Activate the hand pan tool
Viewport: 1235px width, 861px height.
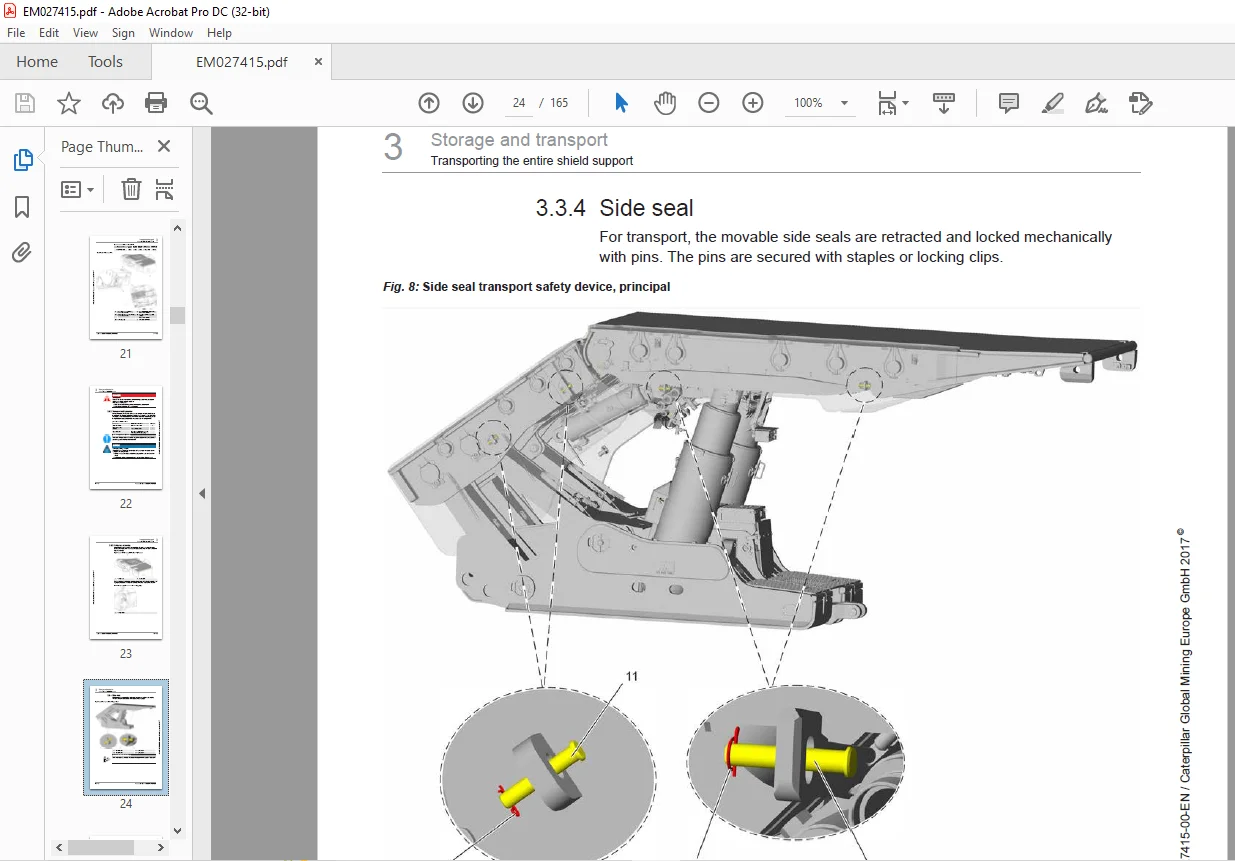pos(665,103)
